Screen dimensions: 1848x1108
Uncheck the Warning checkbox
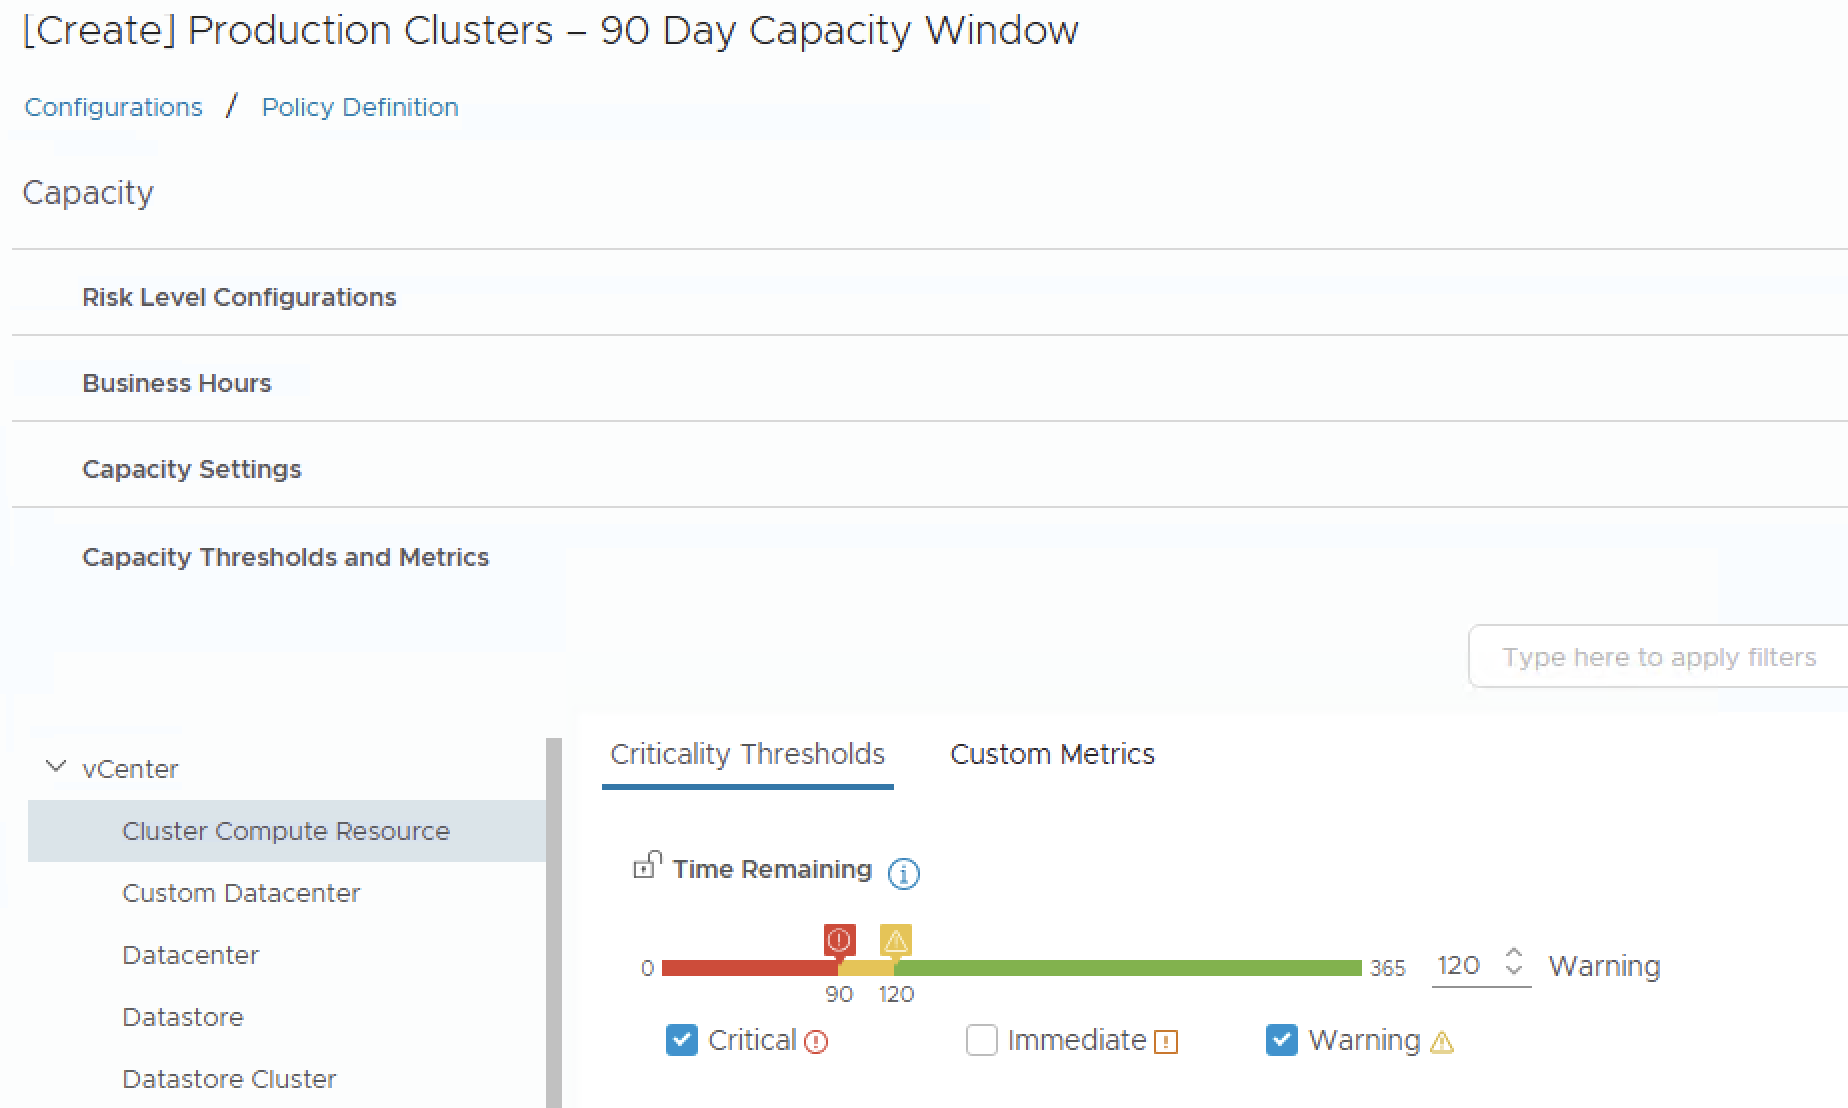[1282, 1041]
